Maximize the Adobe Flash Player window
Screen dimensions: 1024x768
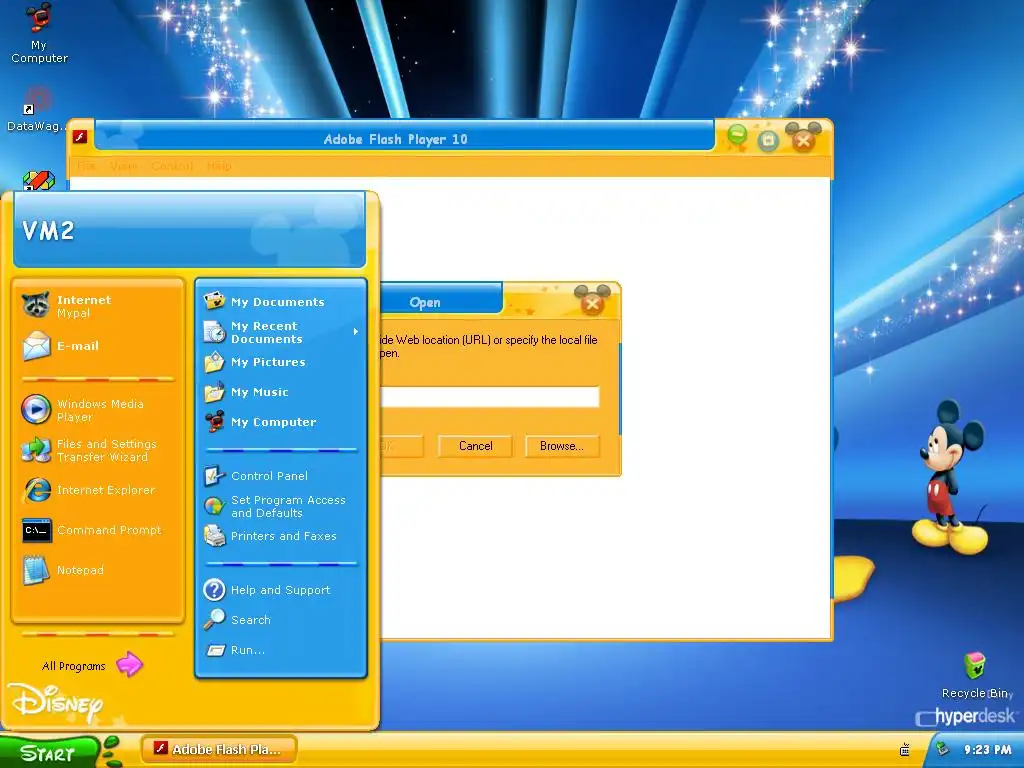coord(768,140)
